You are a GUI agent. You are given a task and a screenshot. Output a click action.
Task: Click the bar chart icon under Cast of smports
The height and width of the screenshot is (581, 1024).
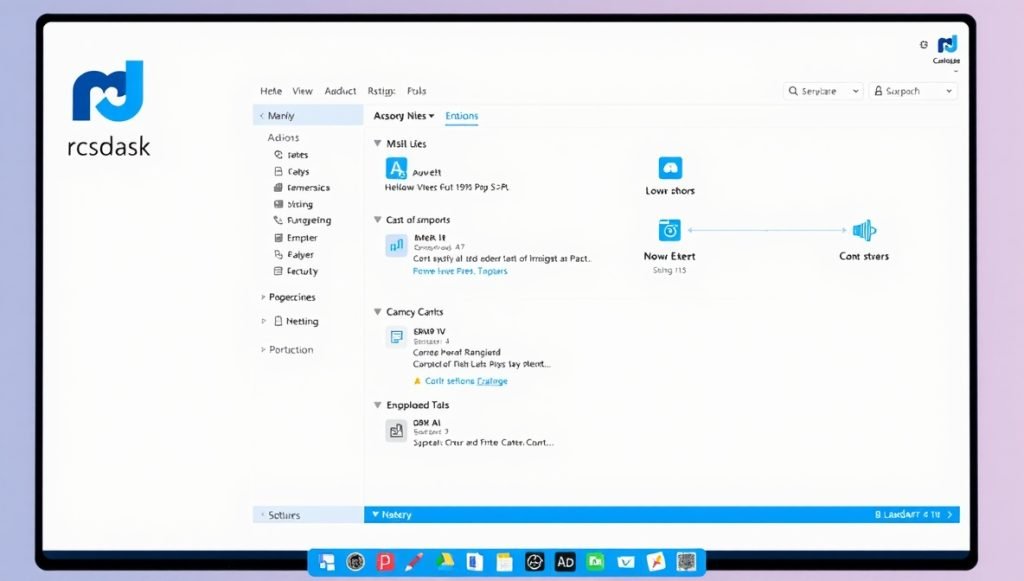tap(396, 244)
